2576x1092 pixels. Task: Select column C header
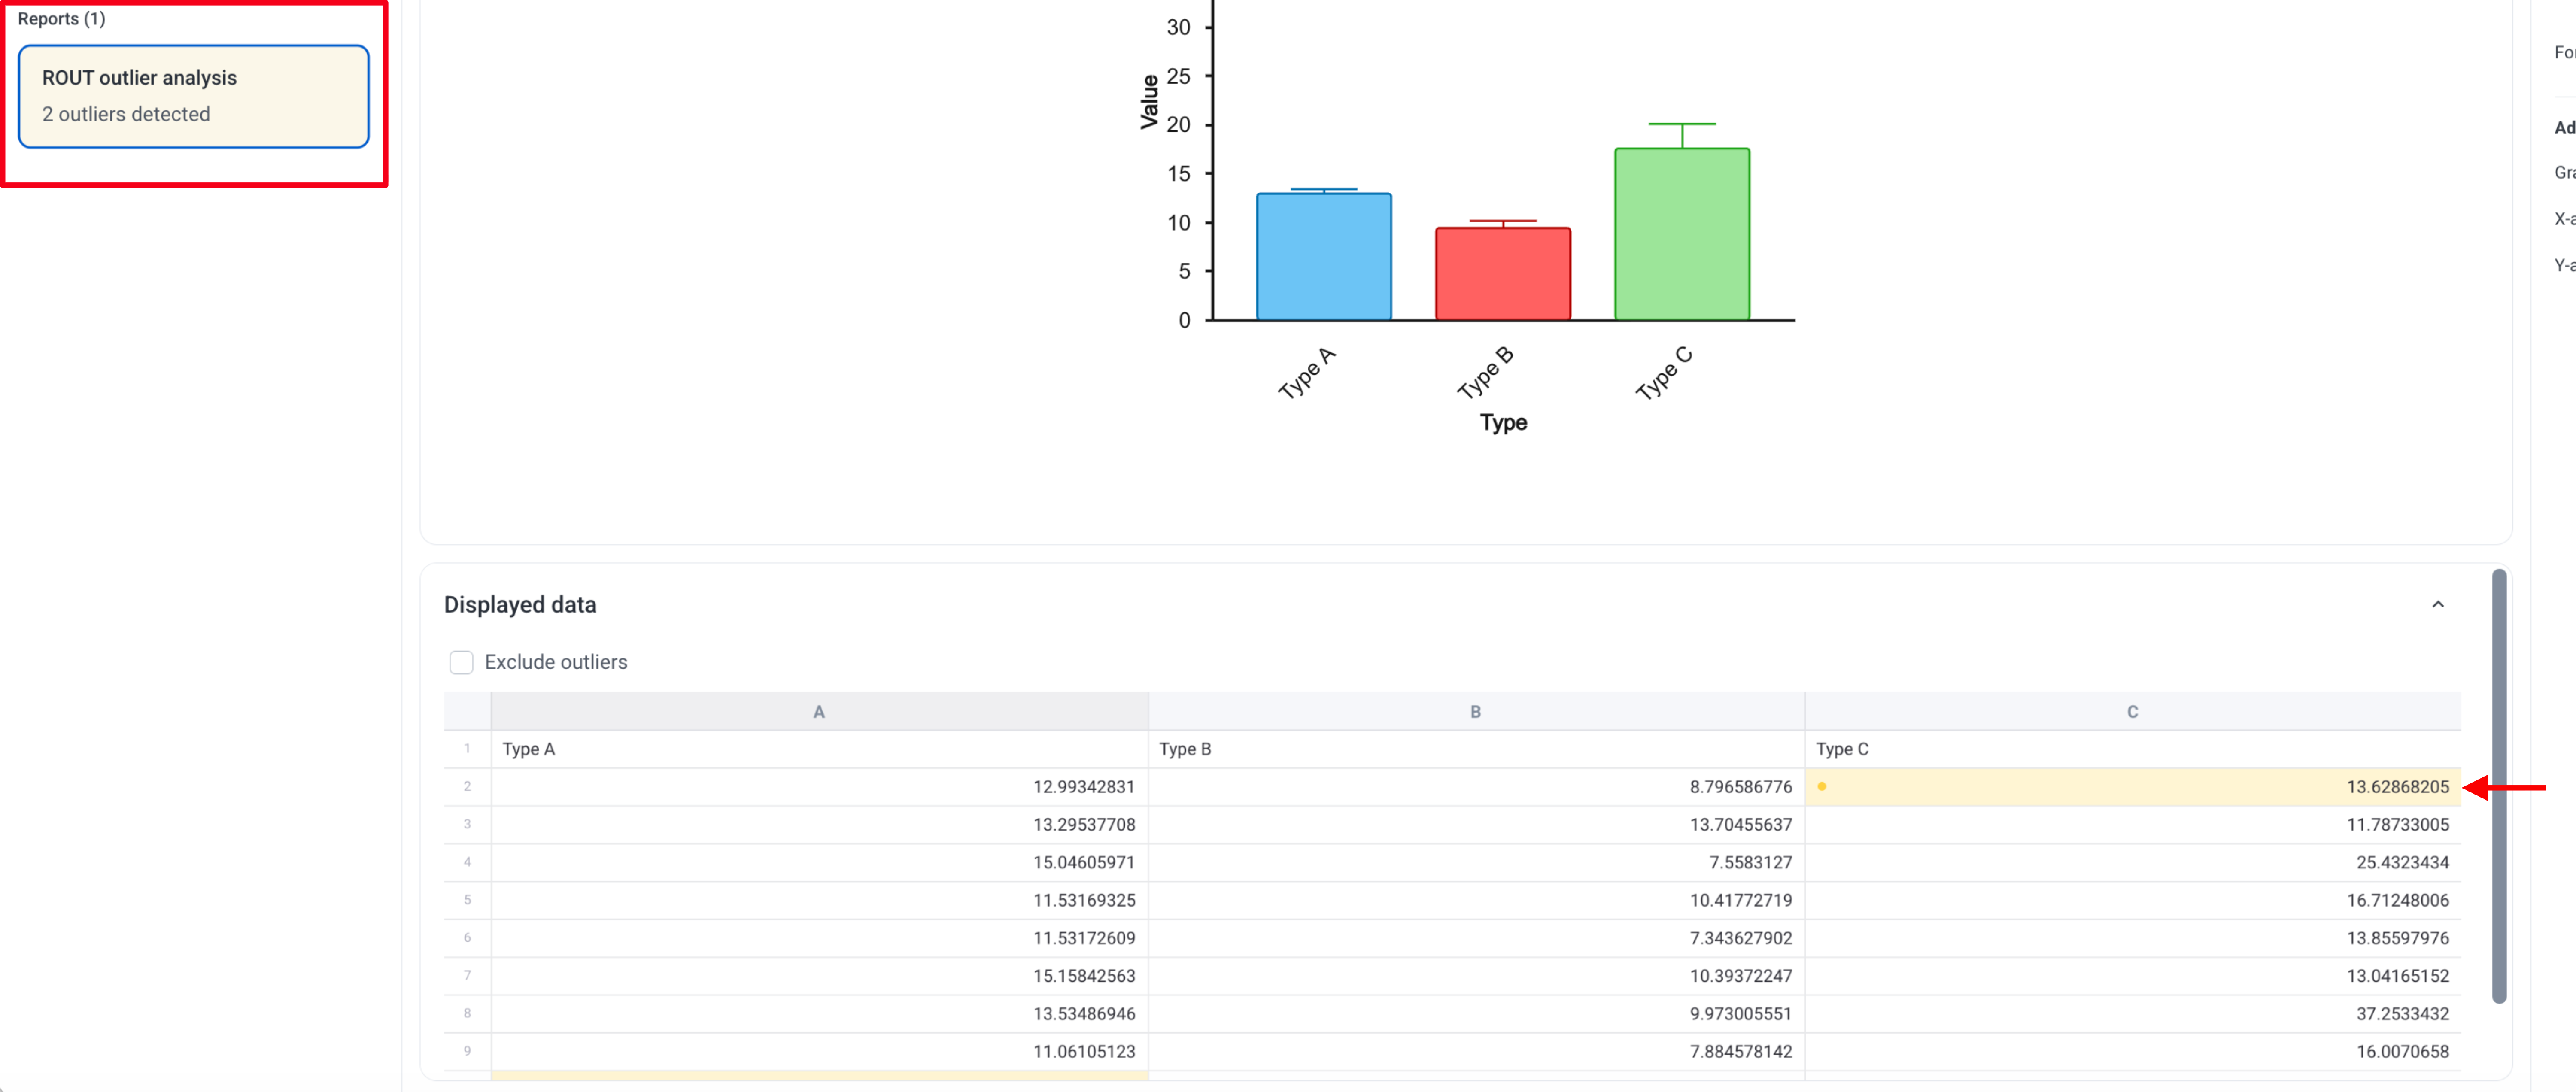coord(2132,711)
